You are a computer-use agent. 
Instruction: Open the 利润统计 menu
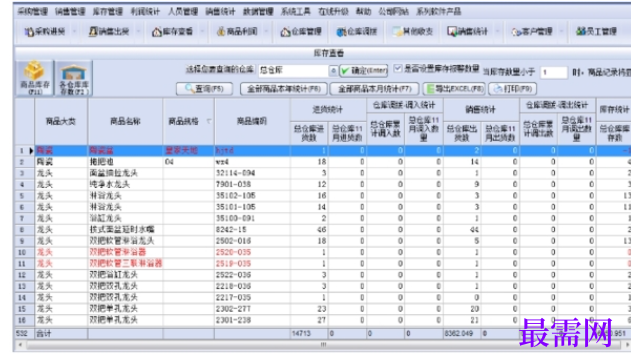(145, 12)
